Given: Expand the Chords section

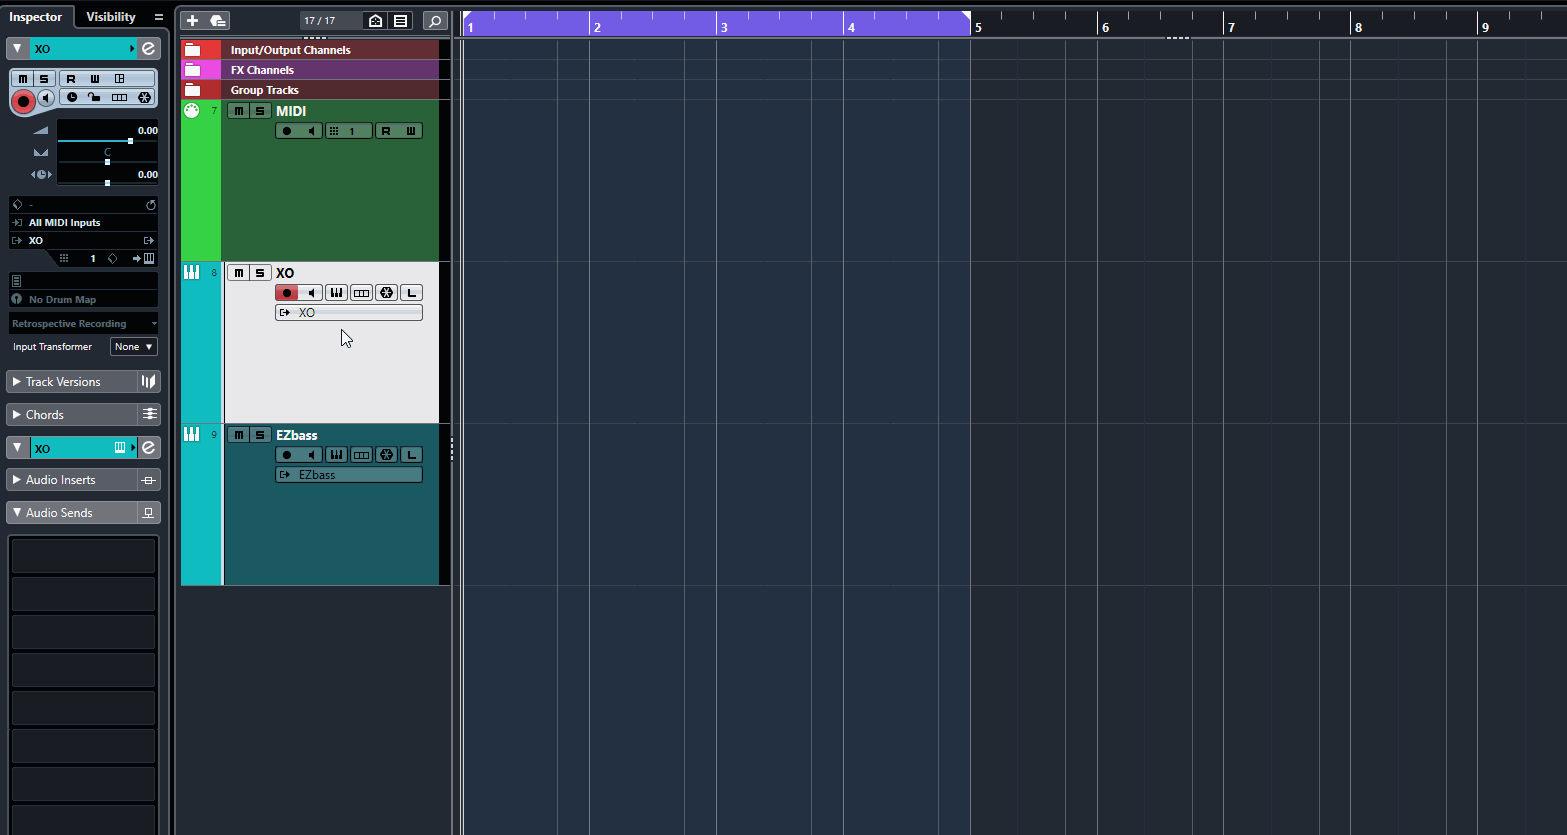Looking at the screenshot, I should coord(16,414).
